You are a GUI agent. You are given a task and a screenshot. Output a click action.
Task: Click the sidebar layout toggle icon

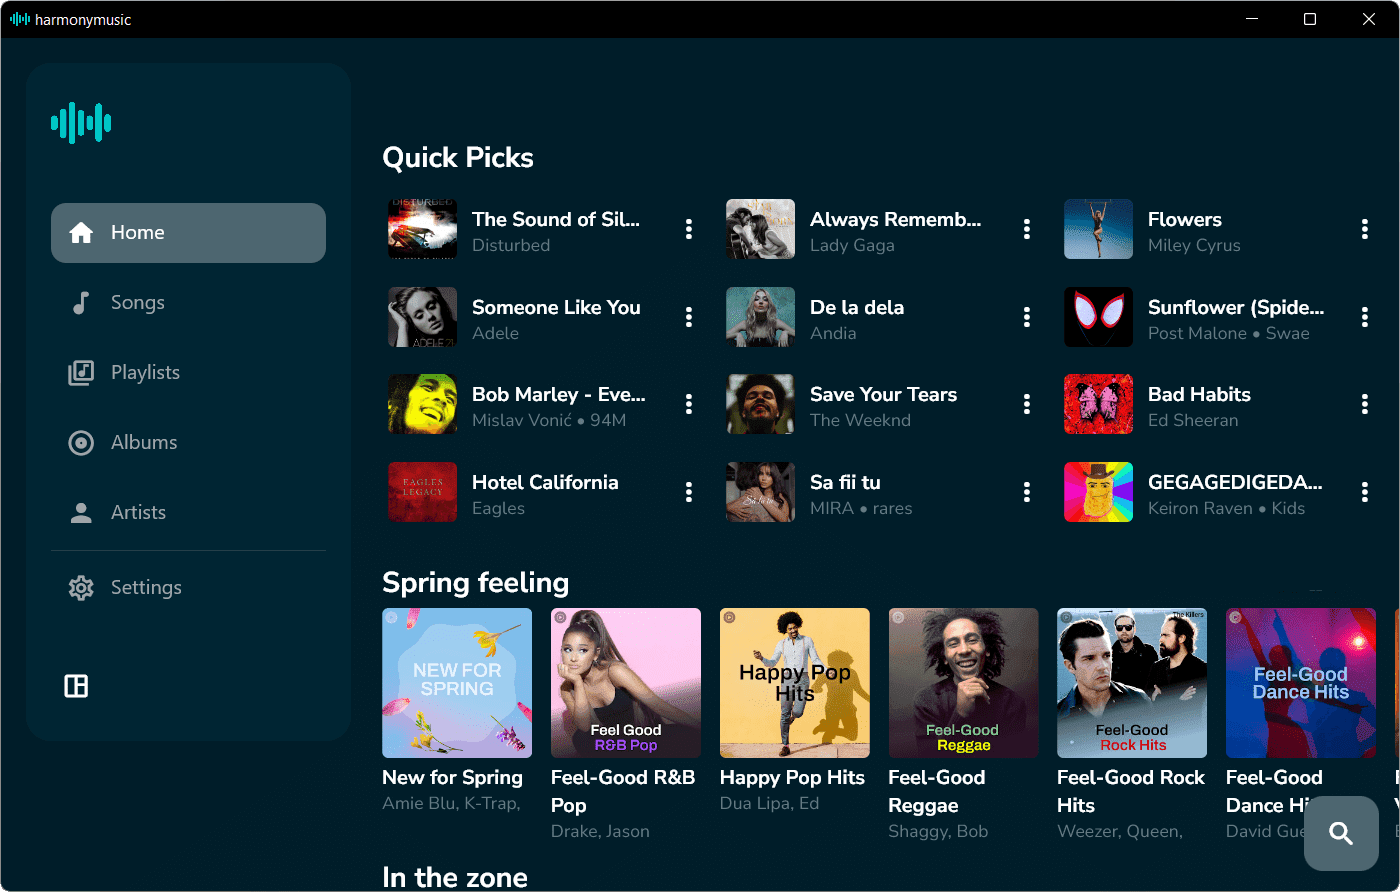[x=76, y=686]
